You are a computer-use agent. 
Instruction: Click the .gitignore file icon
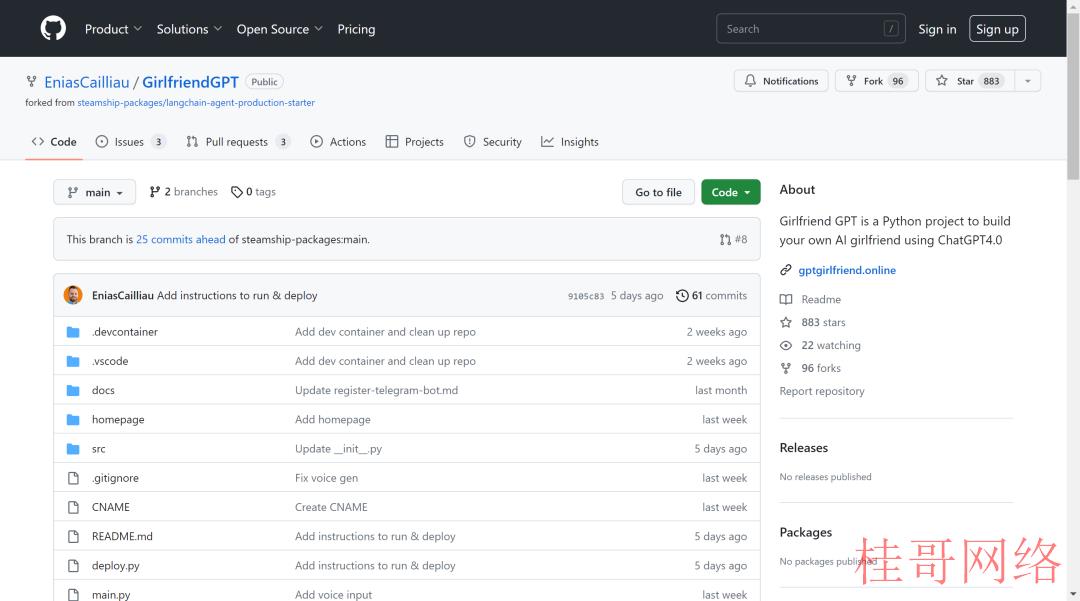point(73,478)
